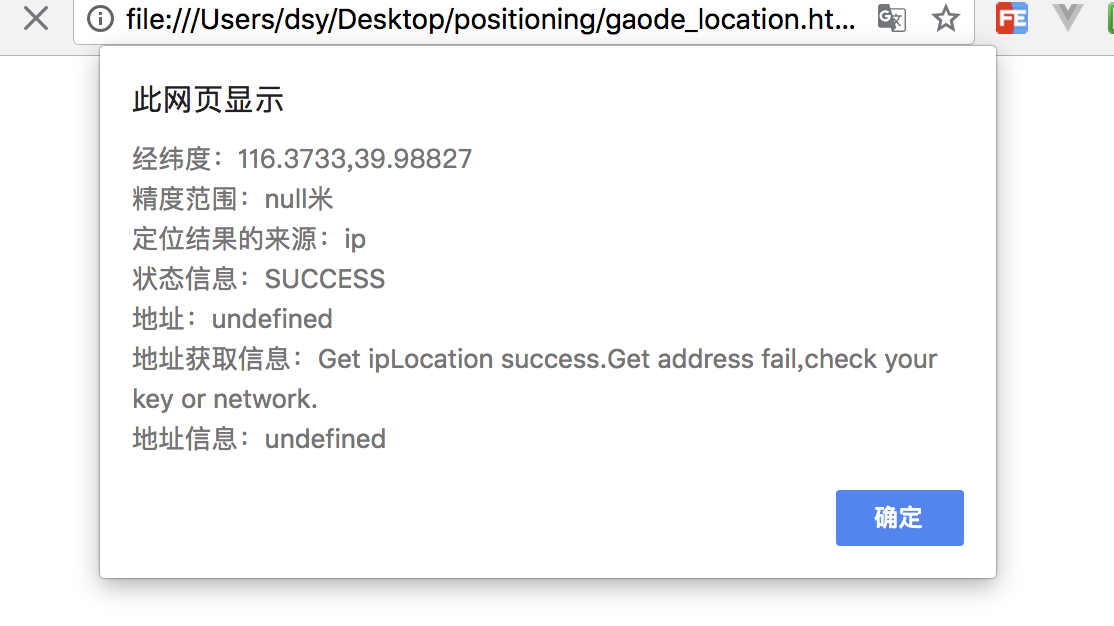The image size is (1114, 626).
Task: Click the 116.3733,39.98827 coordinate value
Action: point(355,159)
